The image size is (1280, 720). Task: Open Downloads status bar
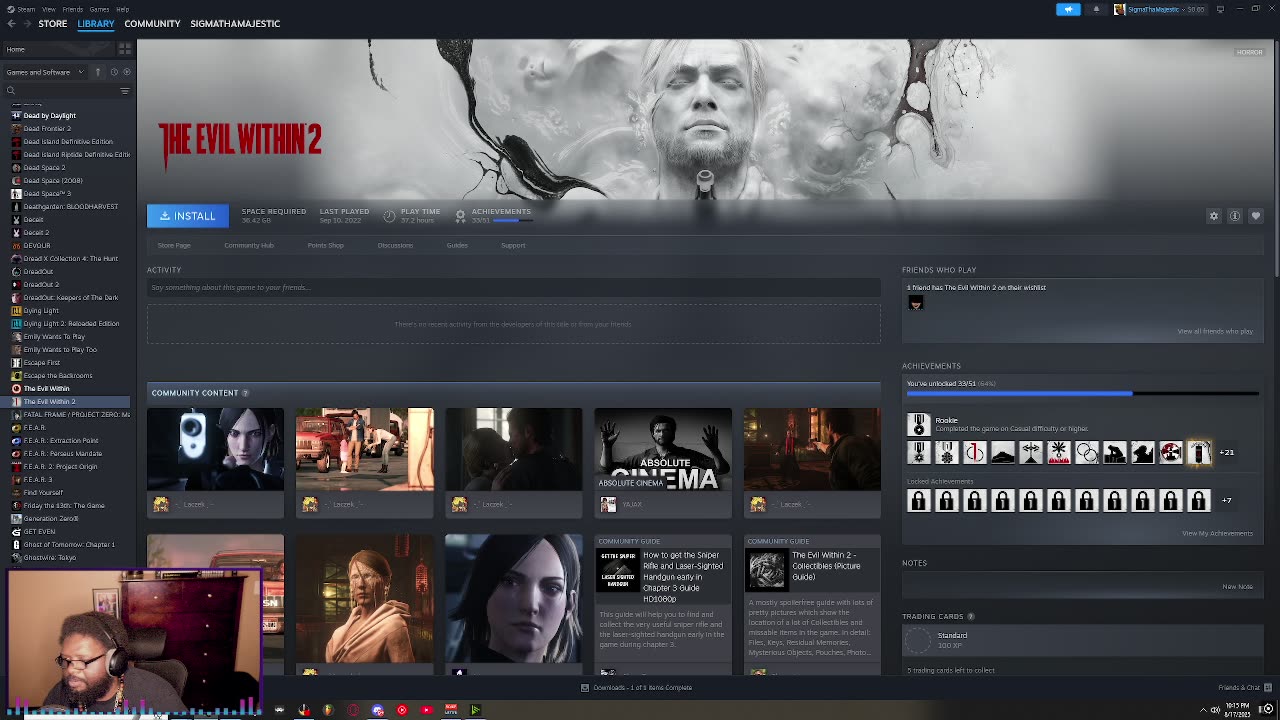coord(636,687)
